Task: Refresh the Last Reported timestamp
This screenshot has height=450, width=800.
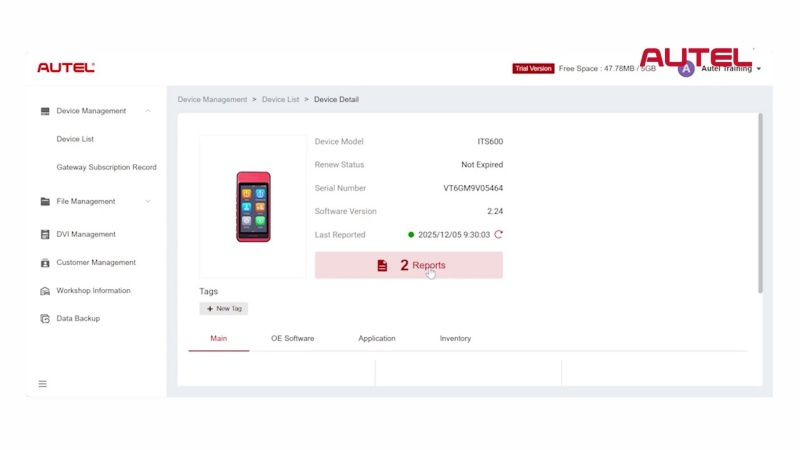Action: [x=498, y=235]
